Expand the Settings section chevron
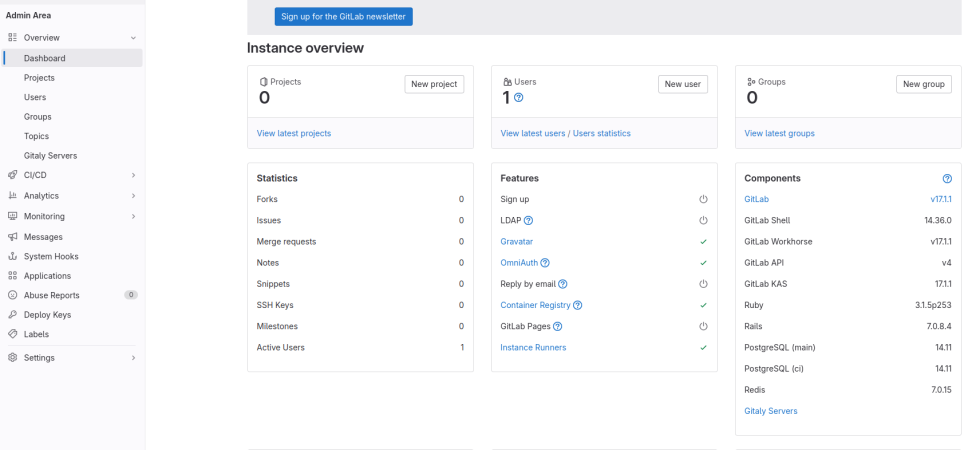This screenshot has height=450, width=980. tap(133, 358)
